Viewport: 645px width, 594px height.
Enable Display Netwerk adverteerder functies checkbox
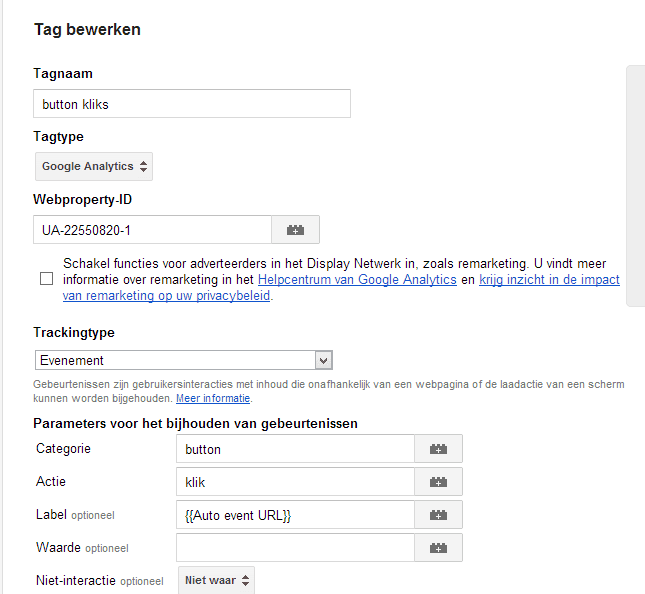(46, 278)
